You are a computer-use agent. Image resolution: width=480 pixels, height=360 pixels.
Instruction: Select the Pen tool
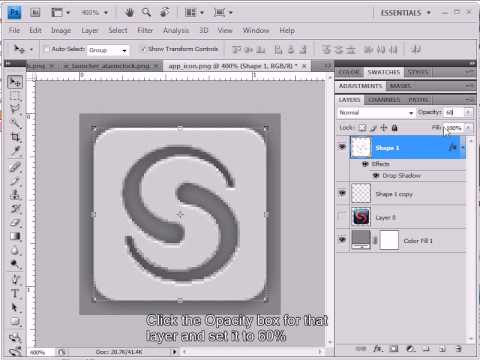[x=15, y=279]
